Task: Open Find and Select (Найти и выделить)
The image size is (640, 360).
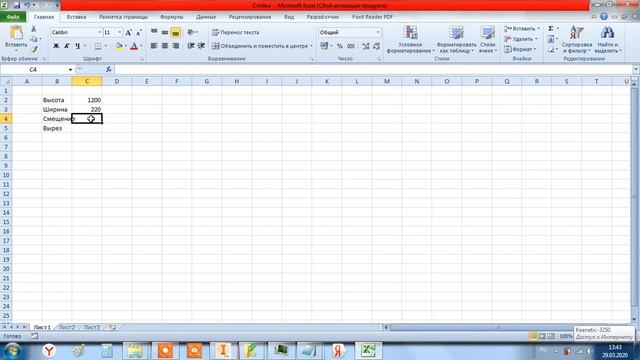Action: tap(607, 40)
